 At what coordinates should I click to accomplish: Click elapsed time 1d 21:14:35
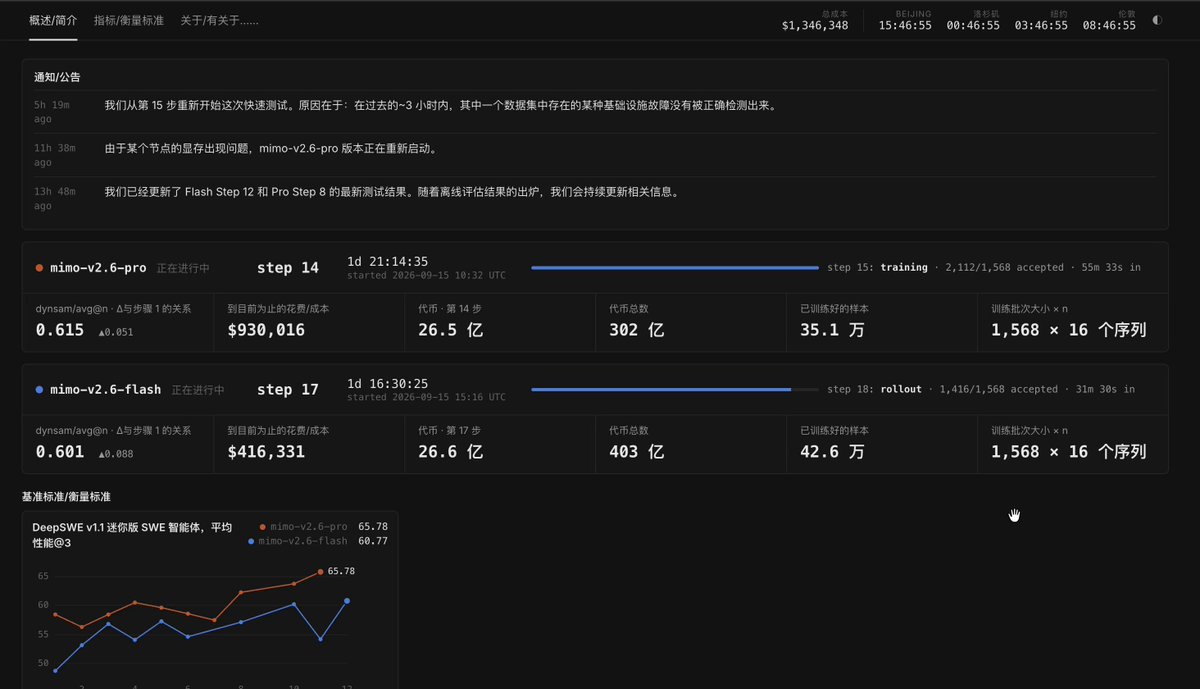click(387, 261)
